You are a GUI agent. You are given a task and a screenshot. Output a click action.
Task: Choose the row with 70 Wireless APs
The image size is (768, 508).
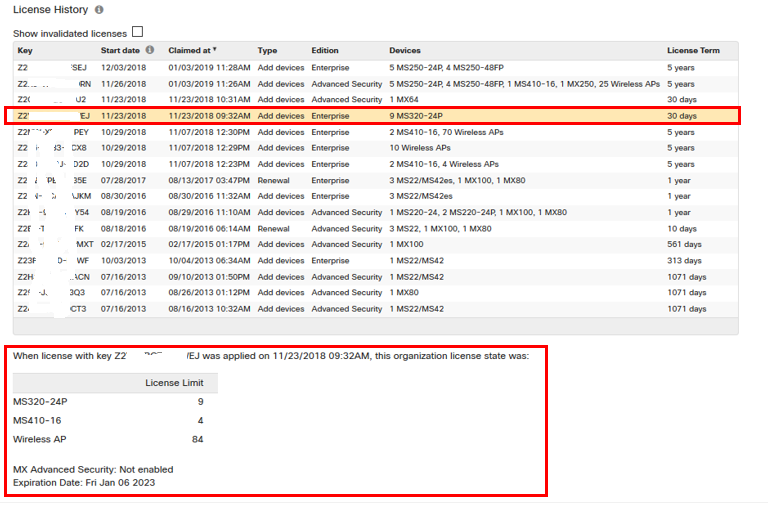(375, 132)
